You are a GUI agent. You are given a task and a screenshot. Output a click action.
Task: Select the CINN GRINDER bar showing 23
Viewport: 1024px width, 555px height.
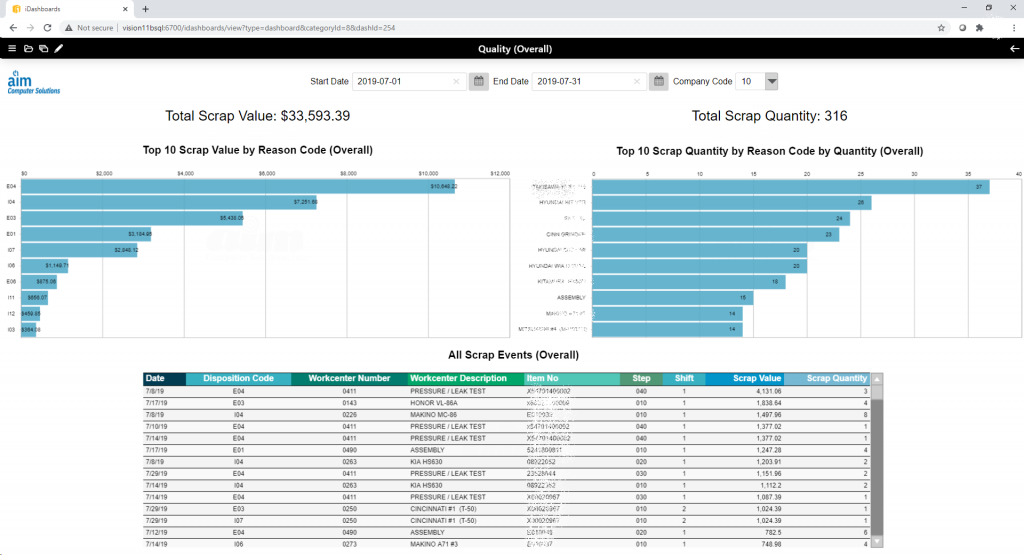(x=716, y=234)
